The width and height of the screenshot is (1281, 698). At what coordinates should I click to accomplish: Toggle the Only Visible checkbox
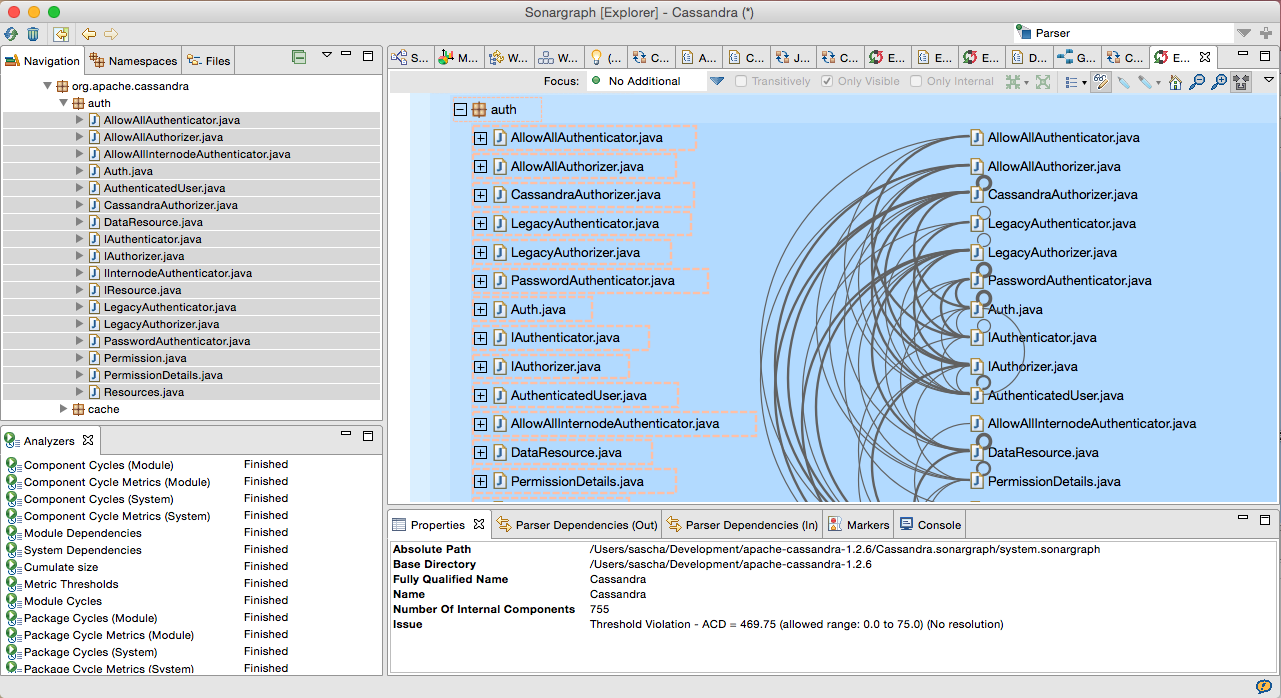(827, 82)
